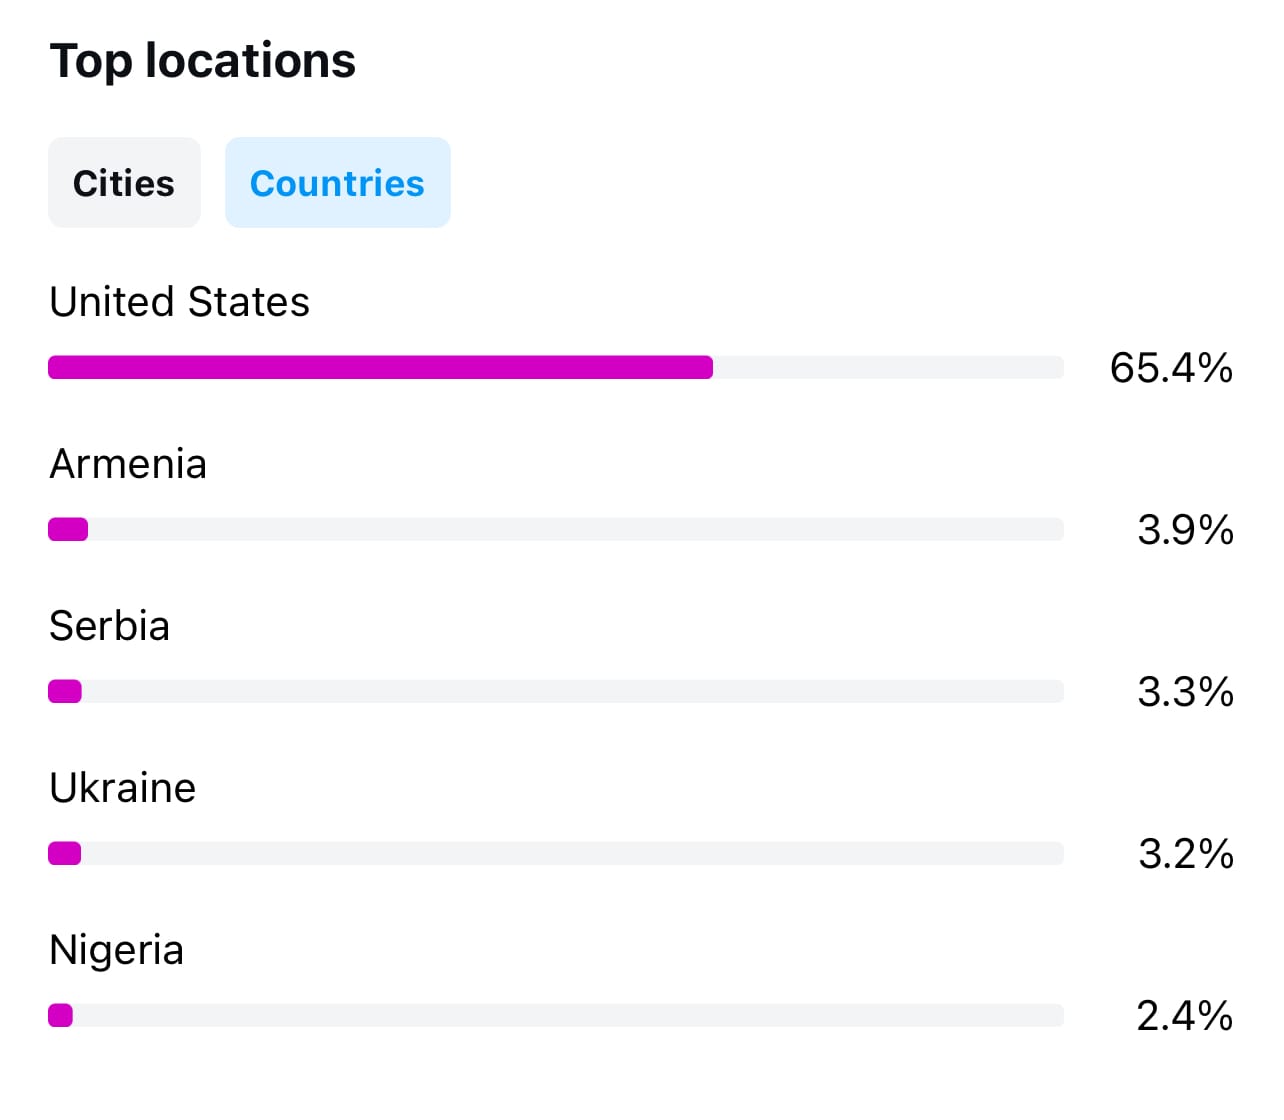Click the 2.4% Nigeria percentage
This screenshot has height=1120, width=1284.
[1184, 1016]
